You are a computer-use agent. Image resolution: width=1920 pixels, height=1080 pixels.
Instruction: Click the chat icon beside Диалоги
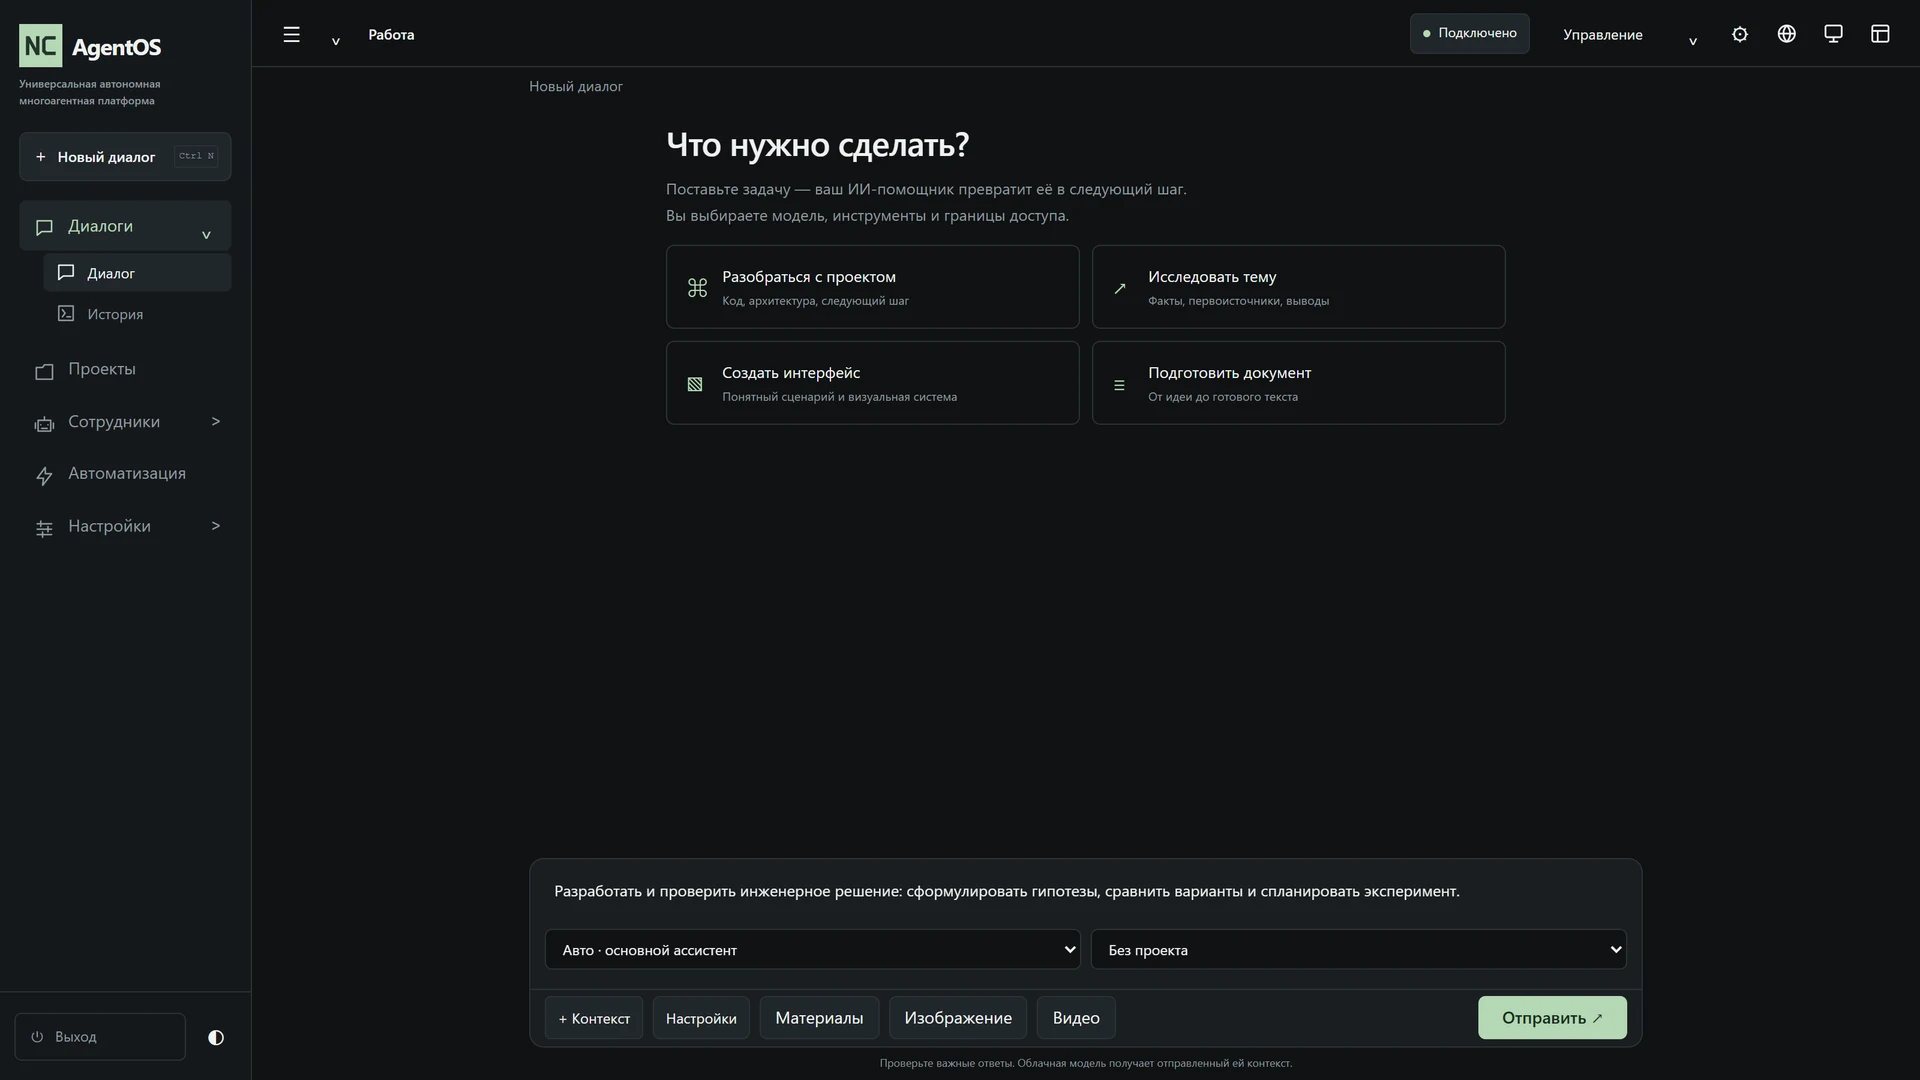pyautogui.click(x=44, y=227)
